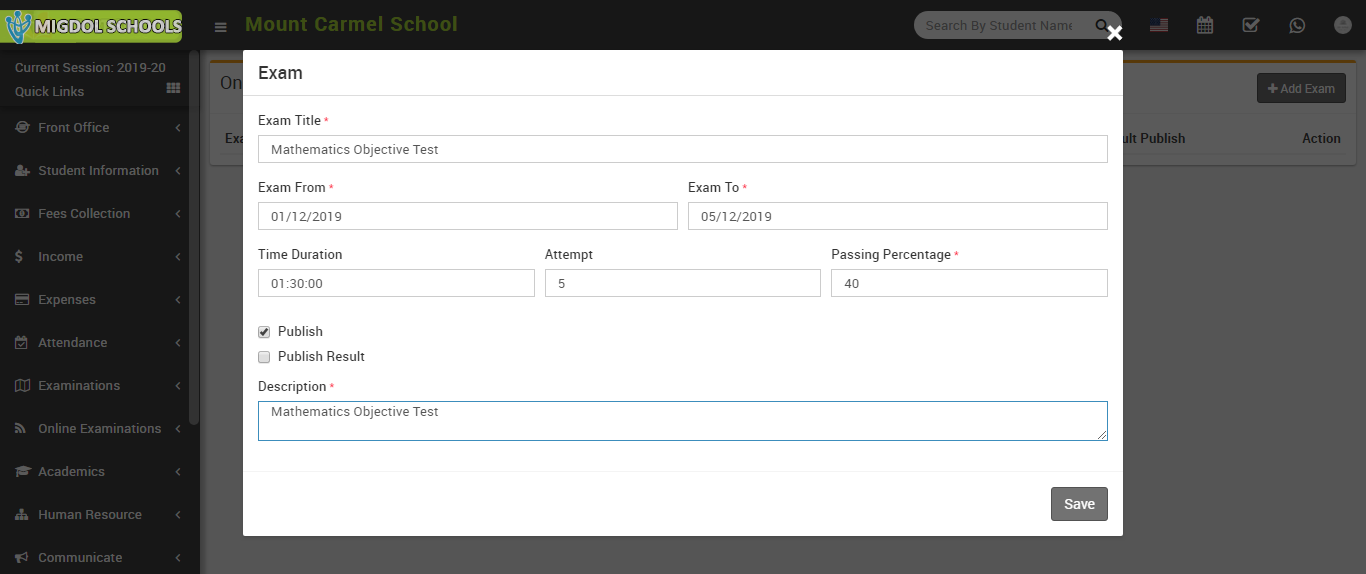
Task: Click the sidebar vertical scrollbar
Action: (194, 240)
